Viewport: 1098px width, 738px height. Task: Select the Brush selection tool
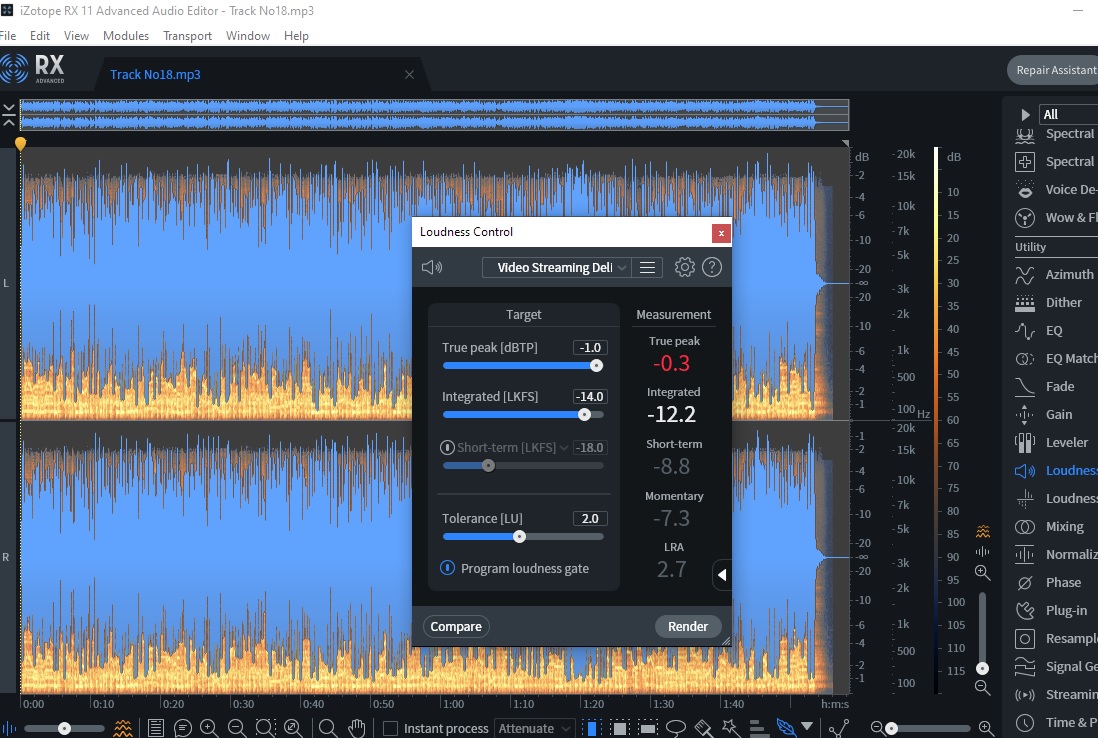(704, 728)
